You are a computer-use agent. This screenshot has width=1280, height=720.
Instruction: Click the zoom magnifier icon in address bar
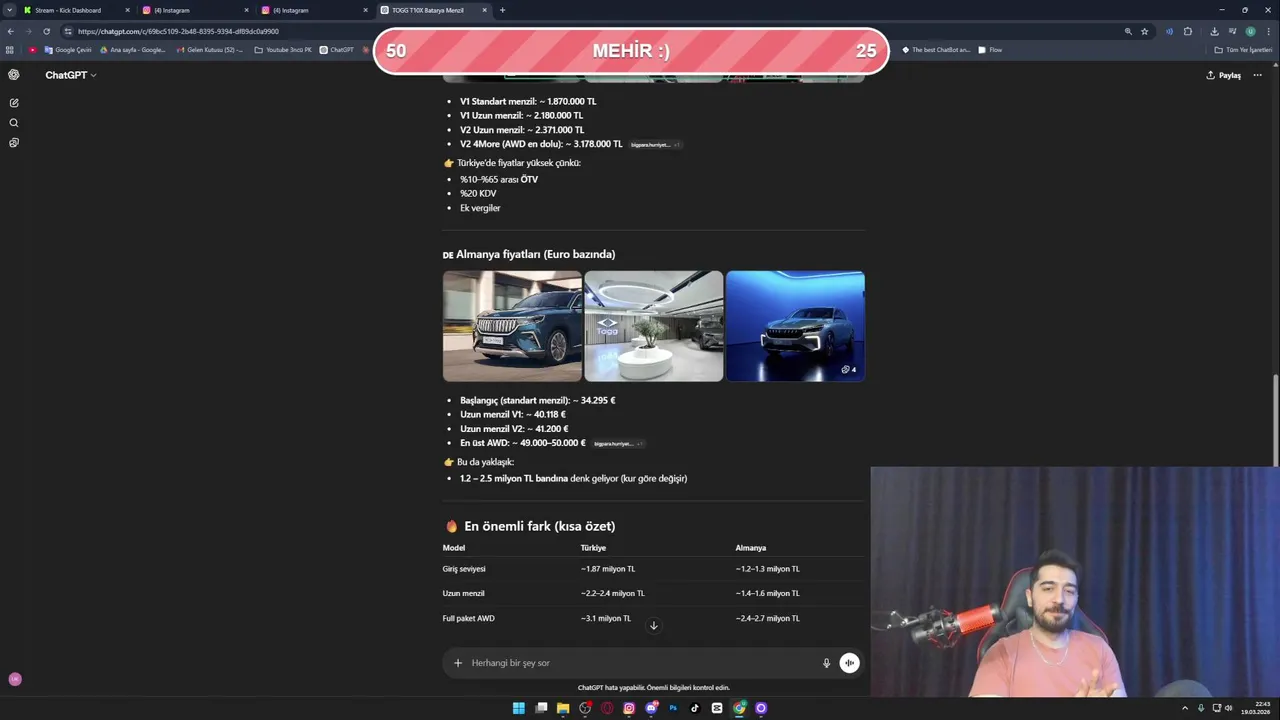[x=1128, y=31]
